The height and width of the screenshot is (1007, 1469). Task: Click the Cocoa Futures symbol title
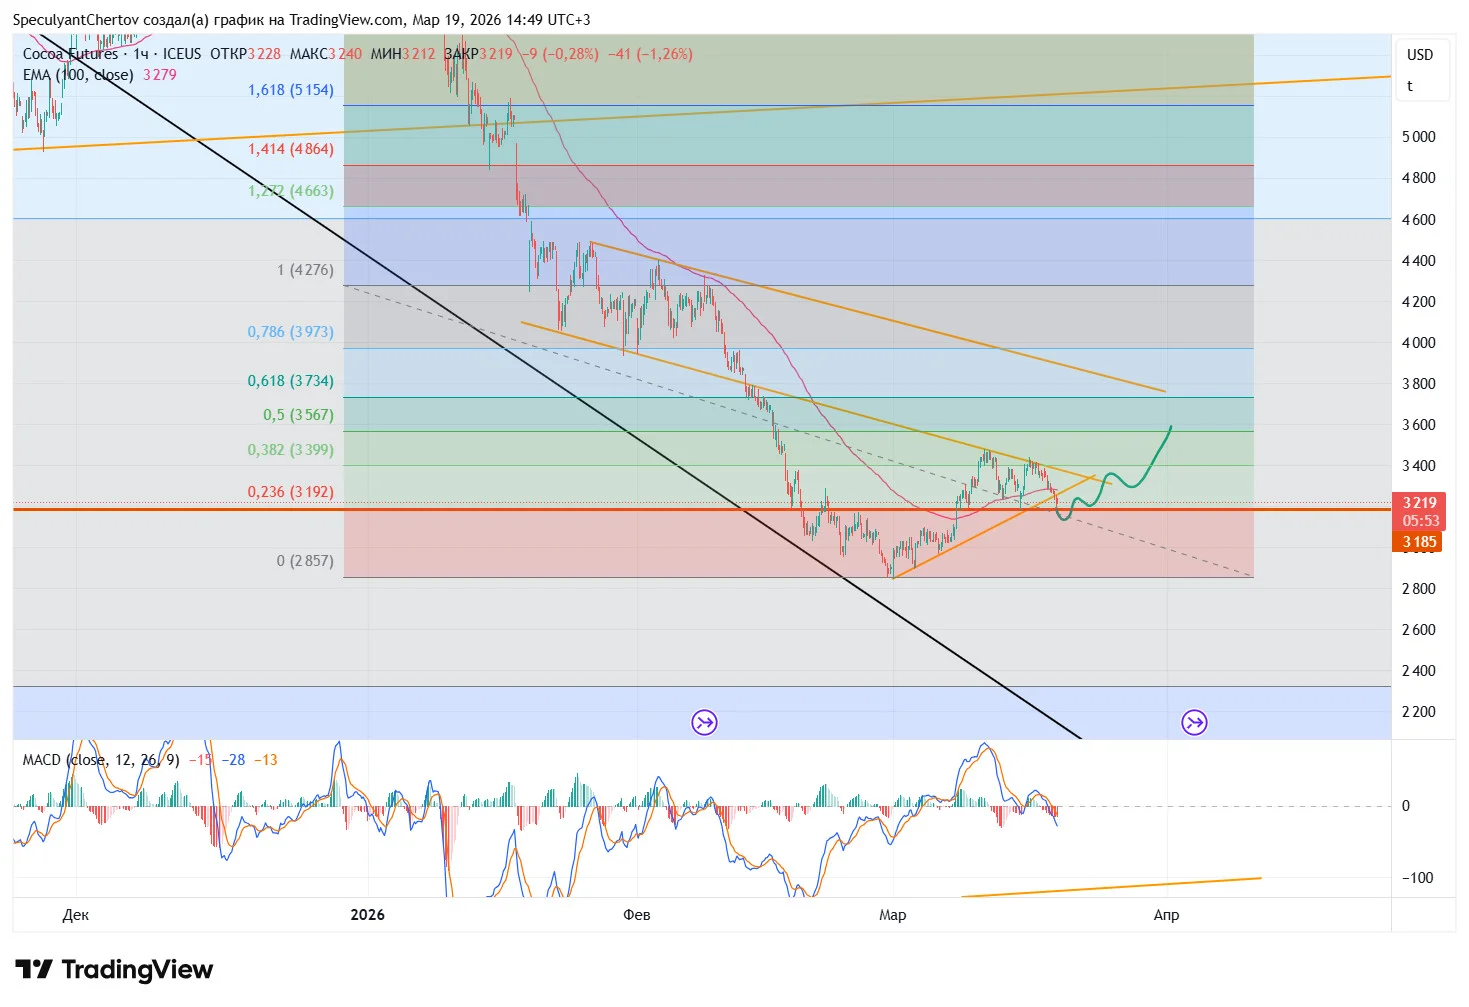coord(70,54)
